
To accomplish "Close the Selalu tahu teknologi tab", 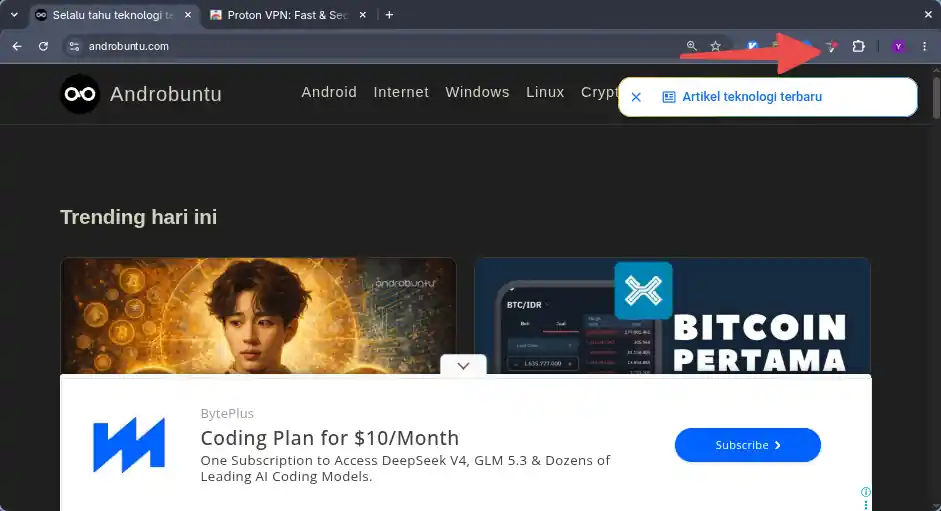I will 188,15.
